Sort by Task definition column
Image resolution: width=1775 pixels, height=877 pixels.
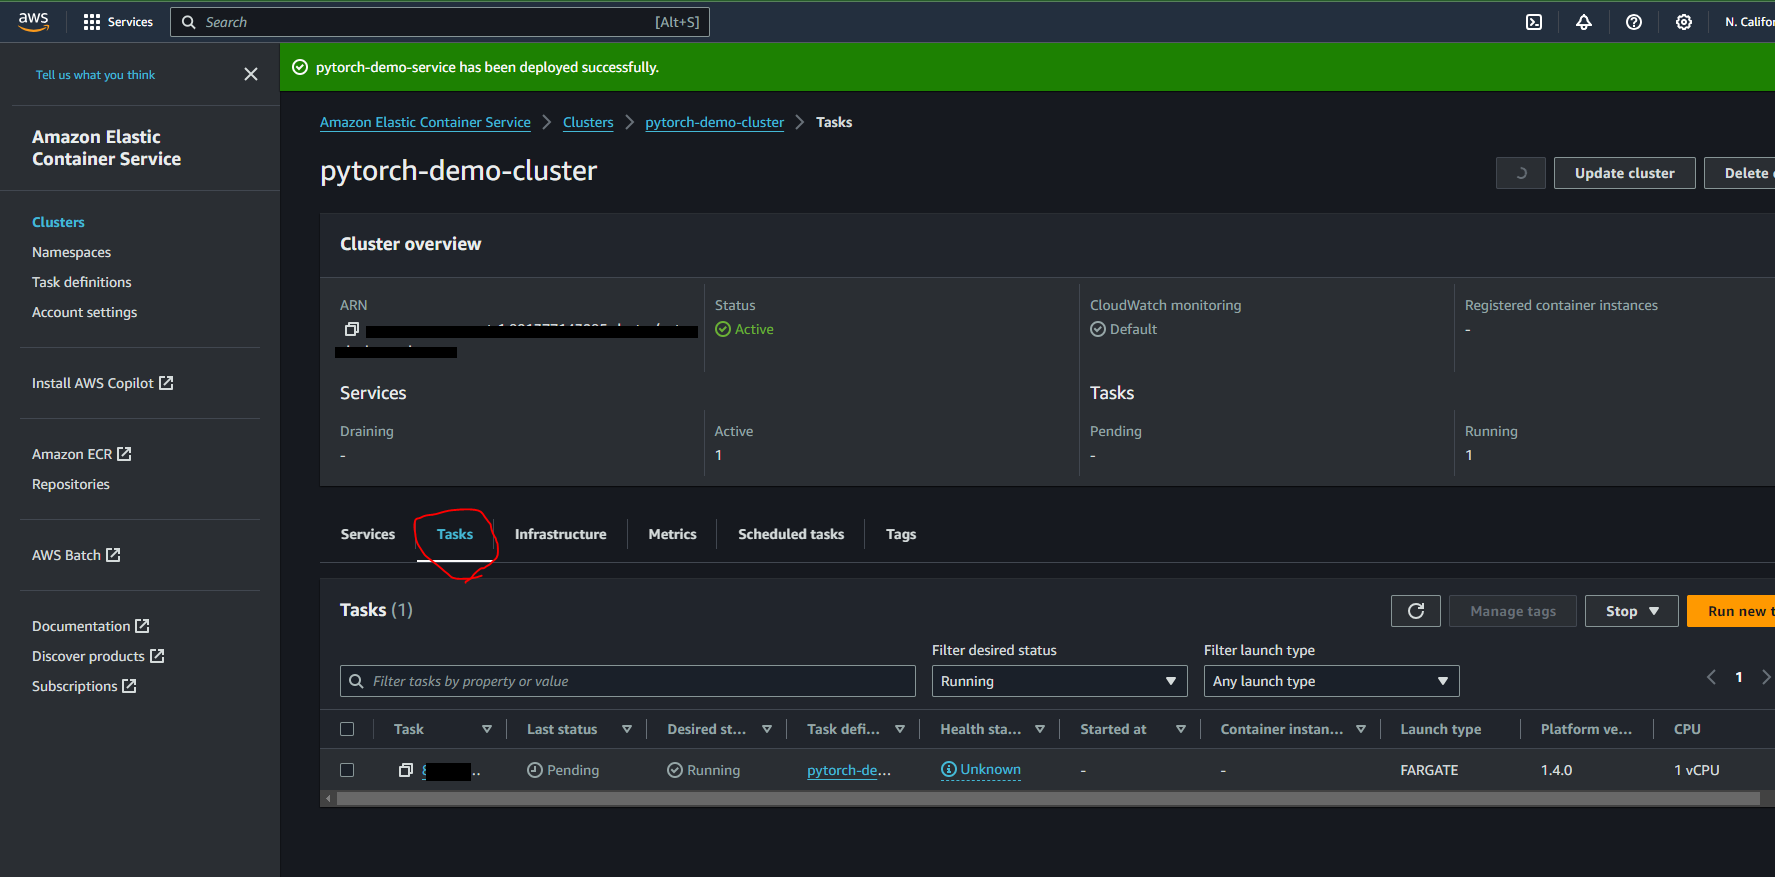[x=900, y=729]
